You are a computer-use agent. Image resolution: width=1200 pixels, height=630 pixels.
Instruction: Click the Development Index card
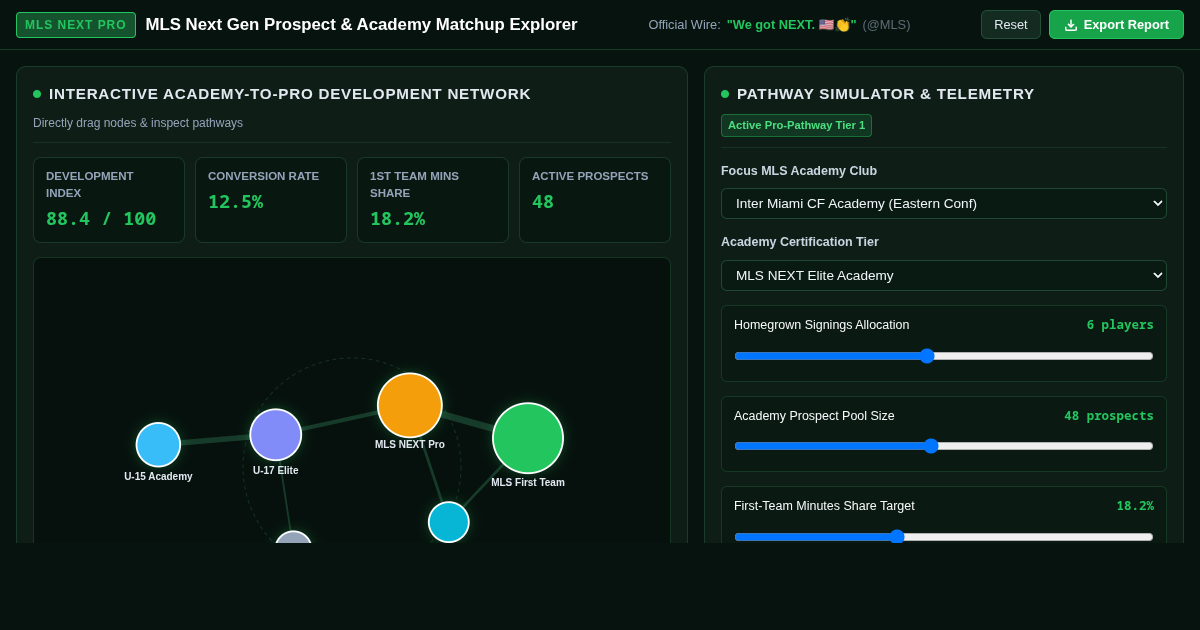109,200
